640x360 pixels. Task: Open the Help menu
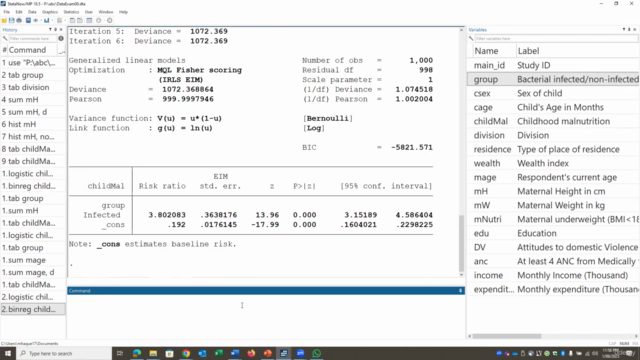123,12
